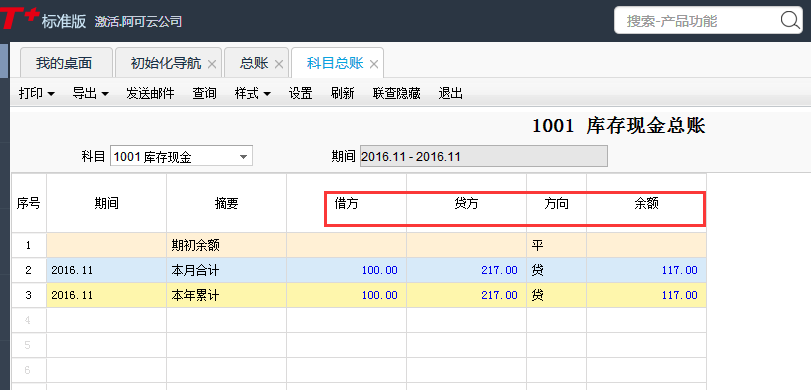Viewport: 811px width, 390px height.
Task: Click the 期间 2016.11 - 2016.11 field
Action: (484, 156)
